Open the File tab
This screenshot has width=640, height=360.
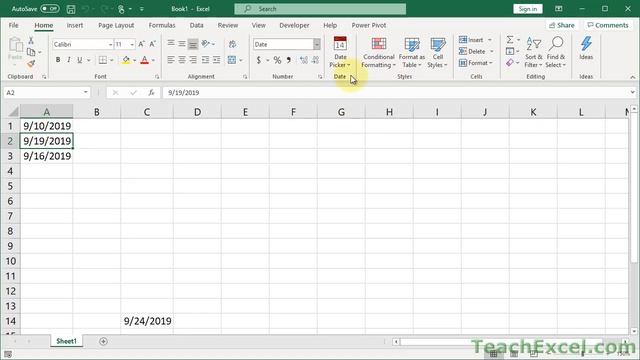(x=13, y=25)
